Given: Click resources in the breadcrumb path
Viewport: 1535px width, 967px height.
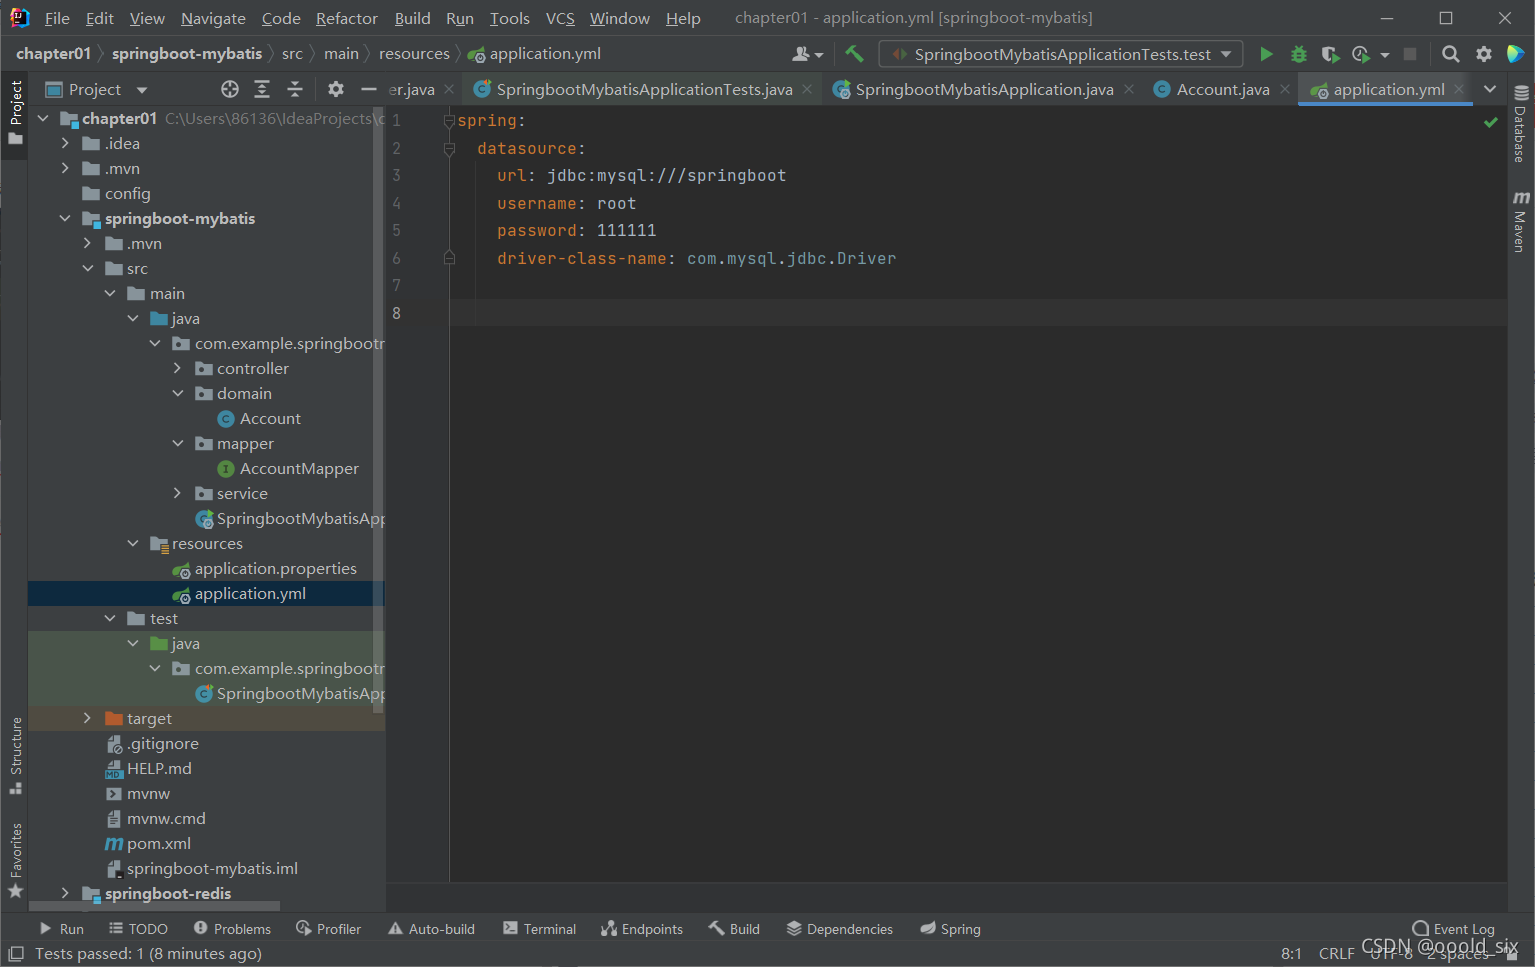Looking at the screenshot, I should click(x=414, y=54).
